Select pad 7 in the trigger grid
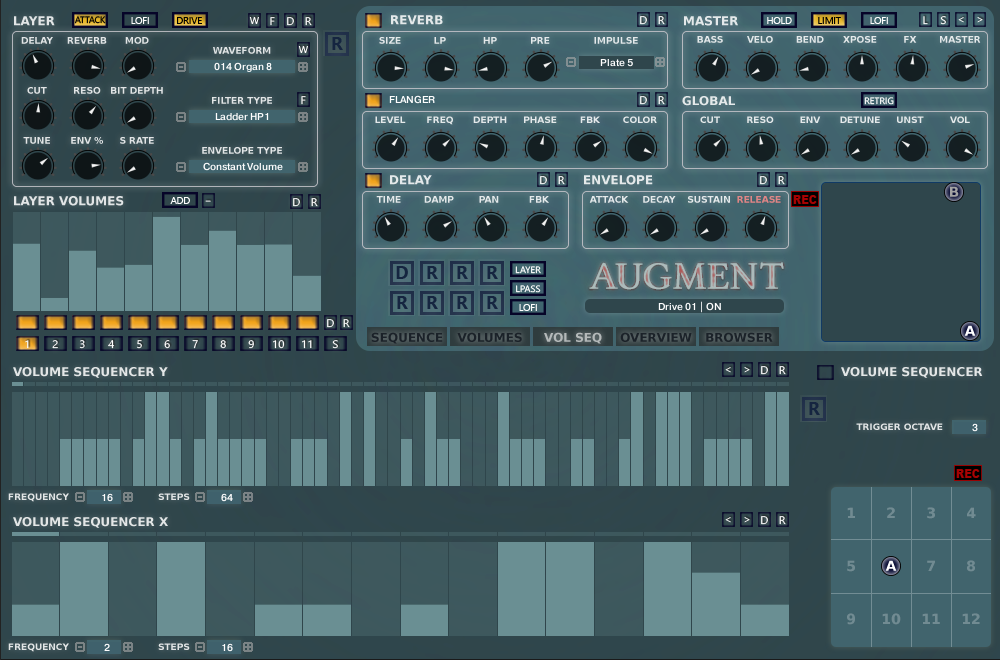Screen dimensions: 1000x660 pos(931,566)
